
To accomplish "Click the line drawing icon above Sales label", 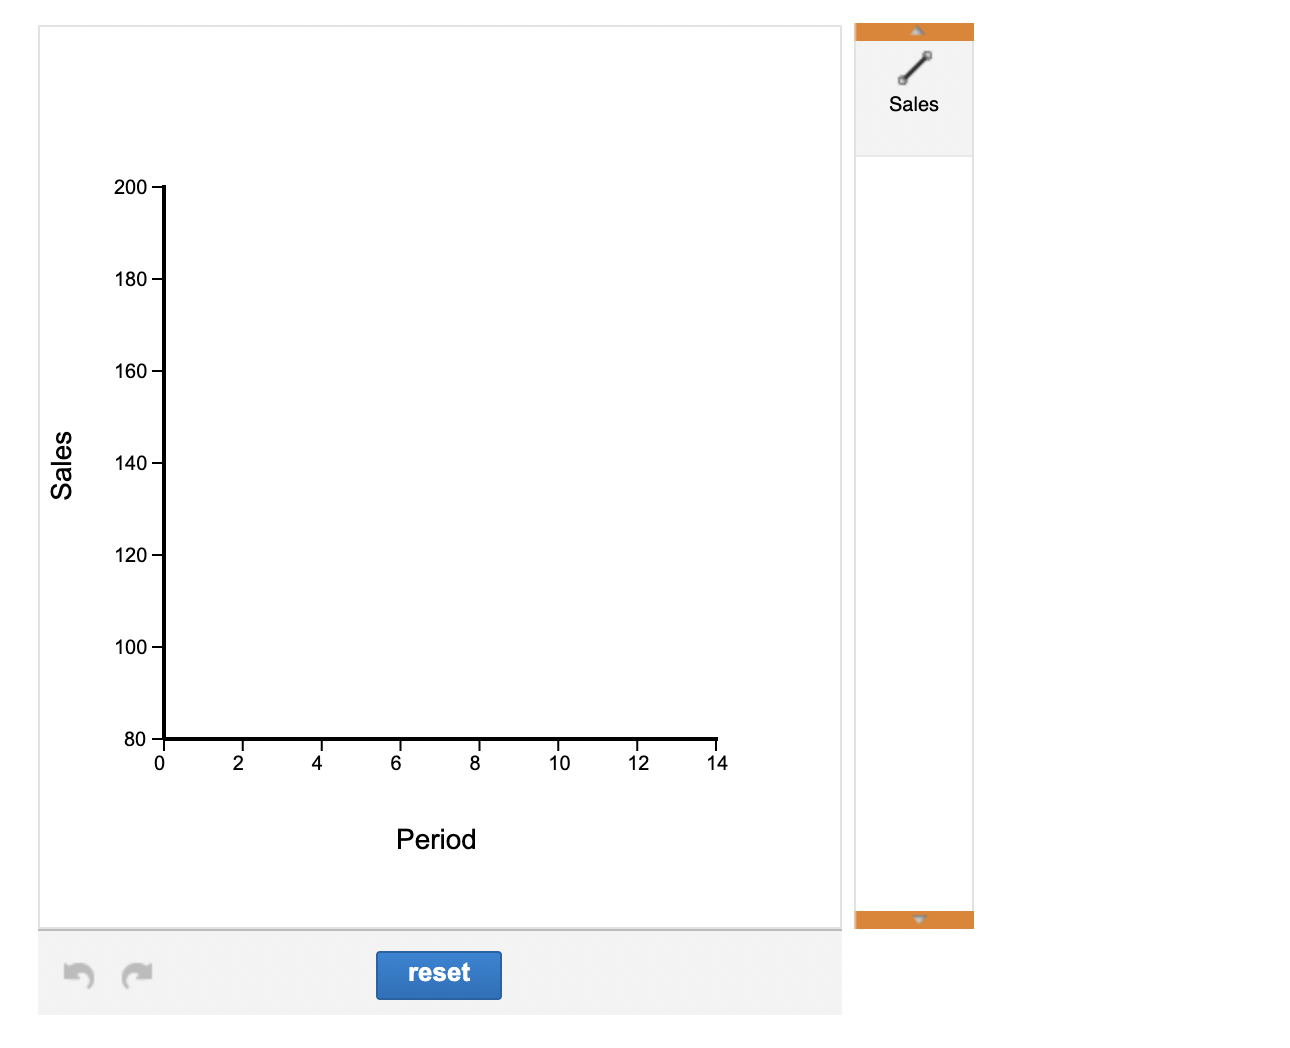I will 913,68.
